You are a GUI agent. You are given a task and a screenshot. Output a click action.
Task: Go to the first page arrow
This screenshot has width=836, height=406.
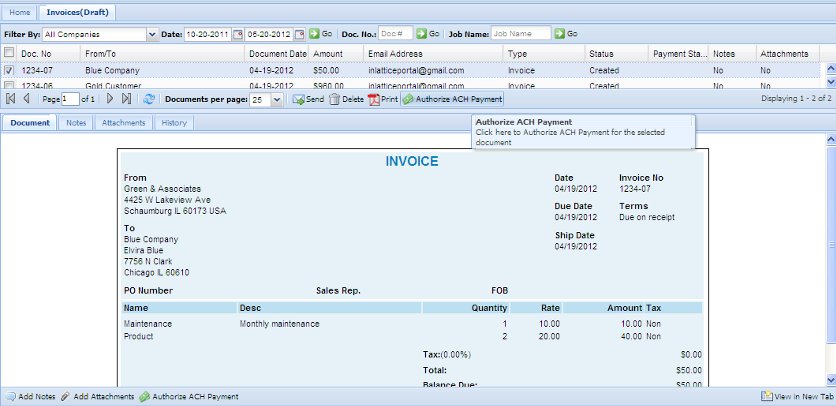(x=10, y=100)
